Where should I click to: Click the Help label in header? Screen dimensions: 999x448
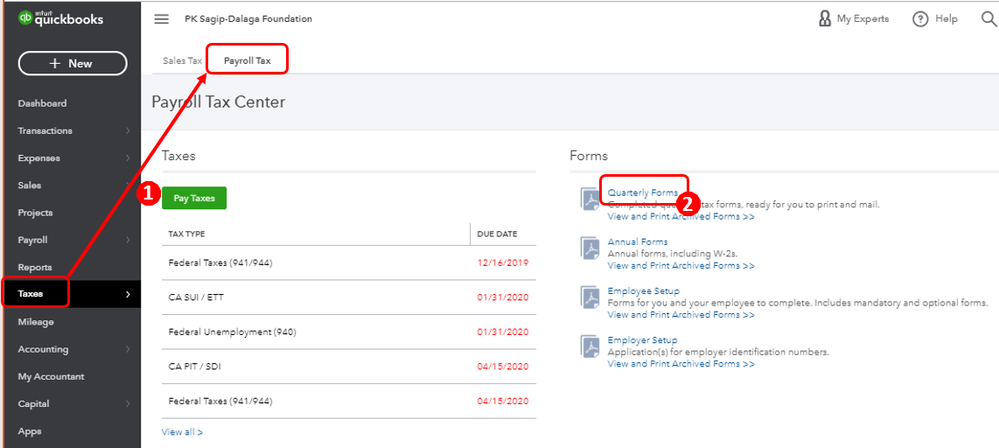point(946,19)
